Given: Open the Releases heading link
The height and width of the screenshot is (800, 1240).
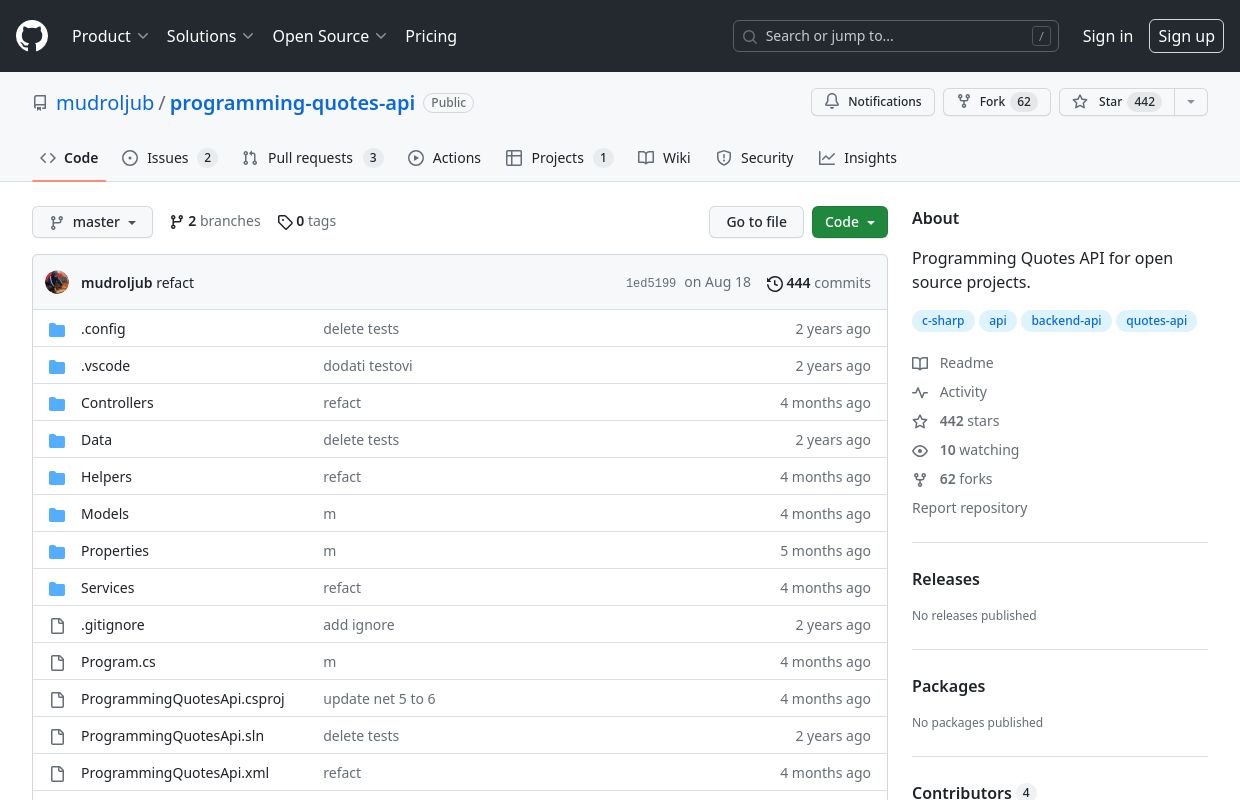Looking at the screenshot, I should [x=946, y=579].
